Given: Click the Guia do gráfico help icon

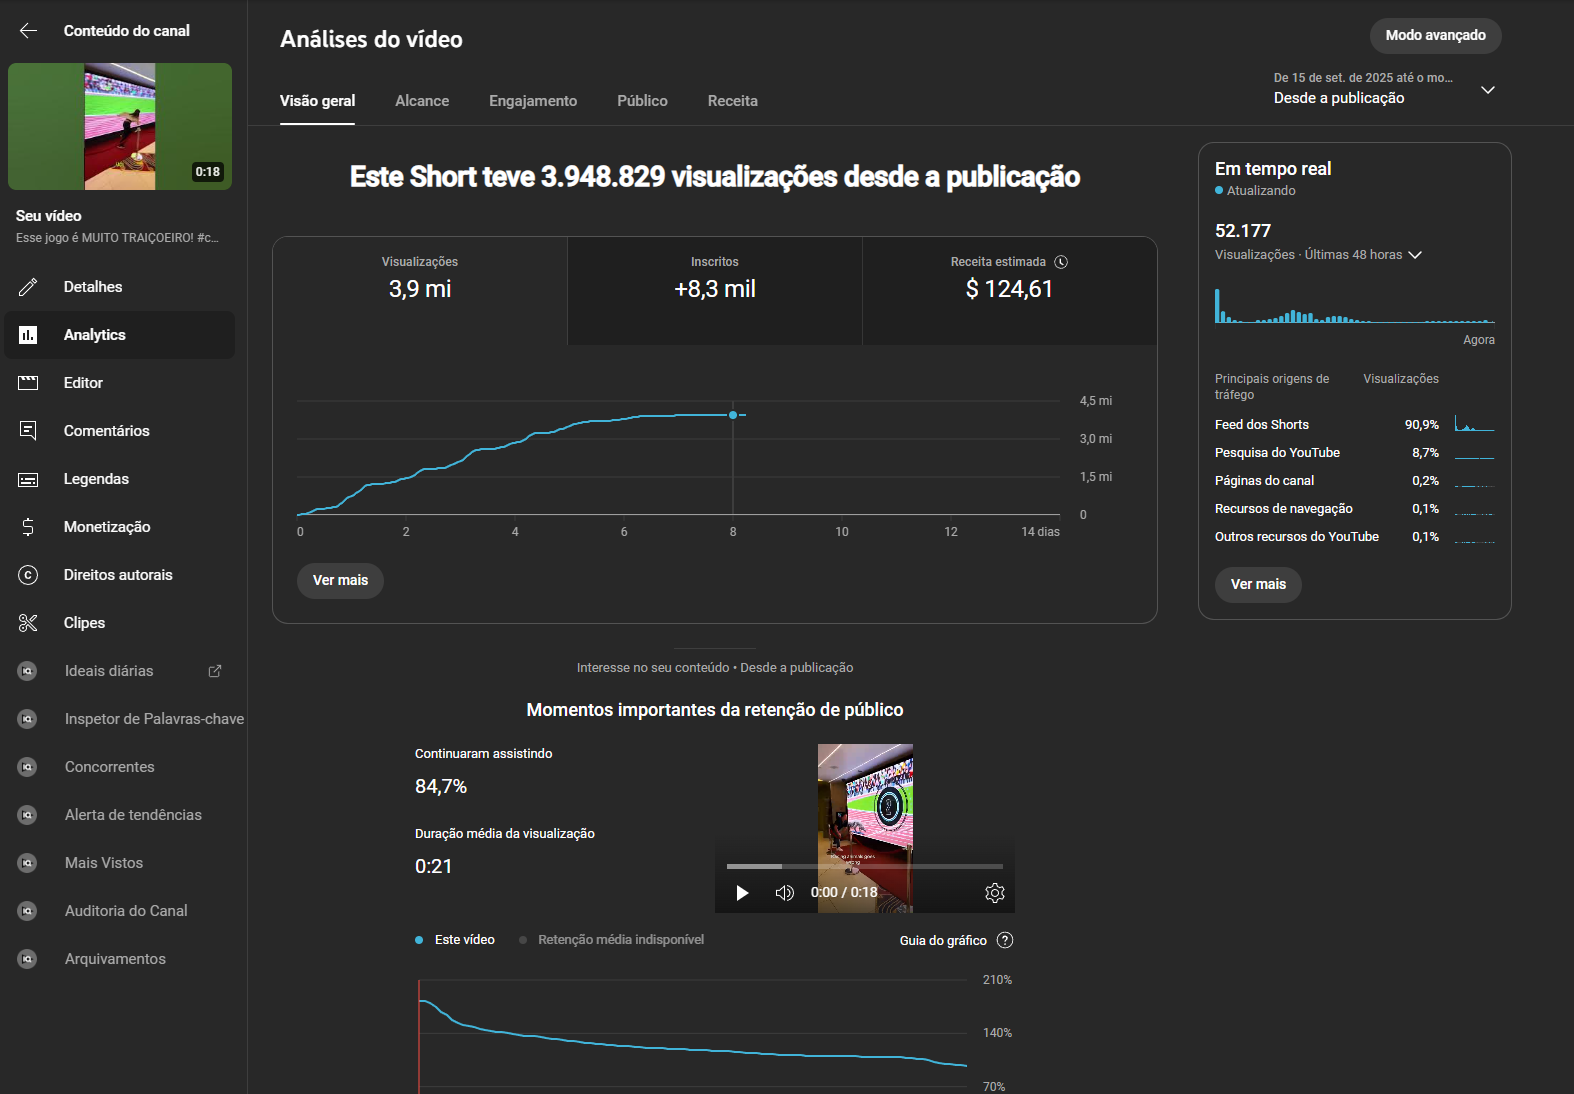Looking at the screenshot, I should pyautogui.click(x=1005, y=940).
